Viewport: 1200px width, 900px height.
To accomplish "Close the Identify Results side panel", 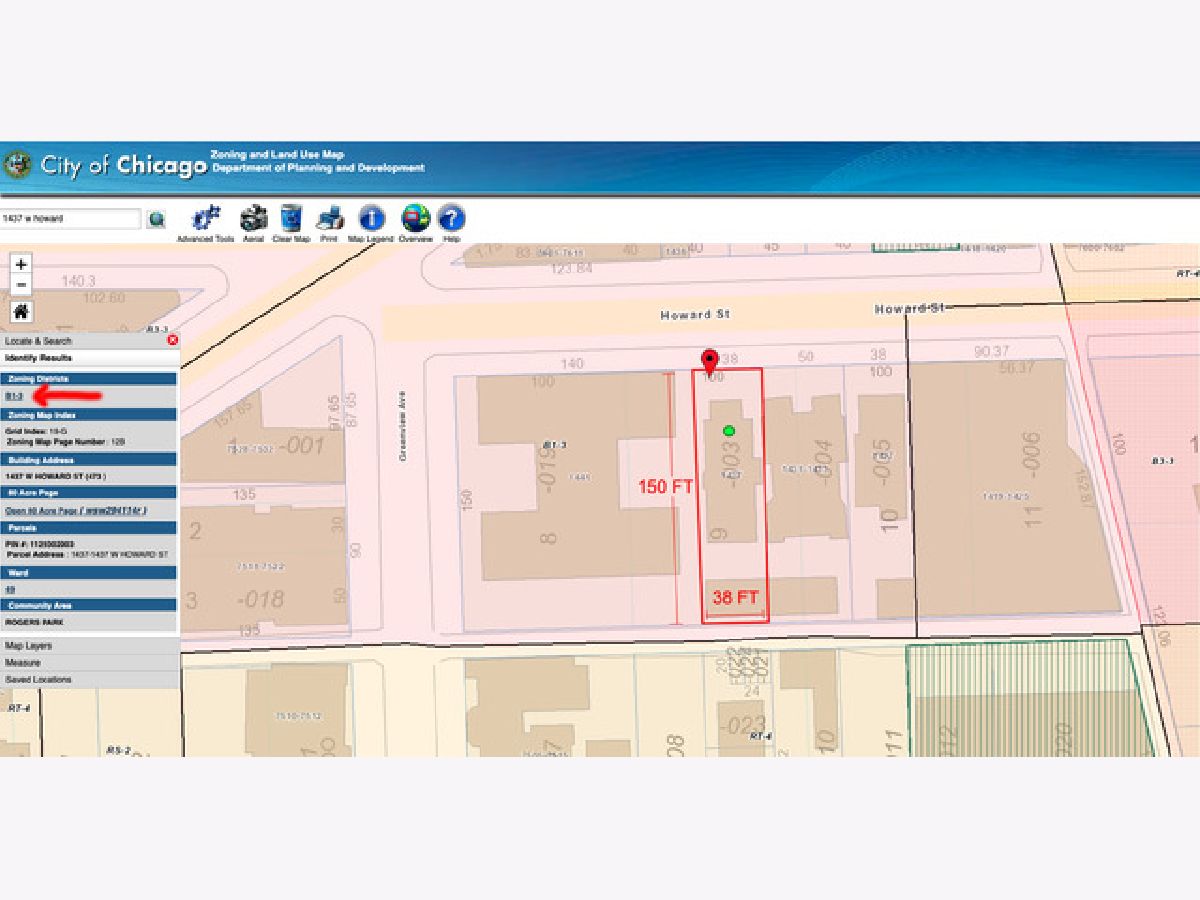I will pyautogui.click(x=172, y=341).
